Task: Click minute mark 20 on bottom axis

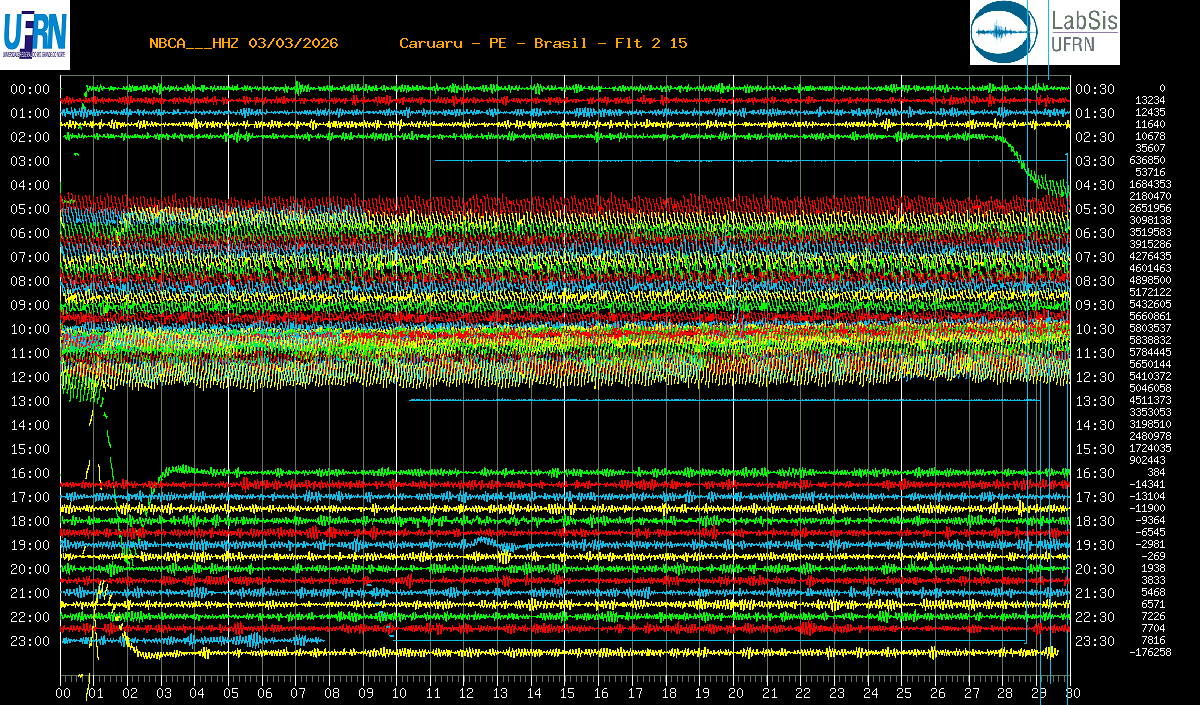Action: 735,692
